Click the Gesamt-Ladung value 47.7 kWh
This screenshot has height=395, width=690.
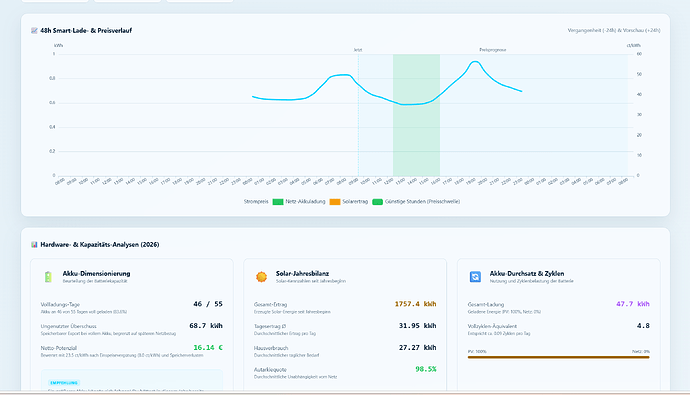click(633, 304)
